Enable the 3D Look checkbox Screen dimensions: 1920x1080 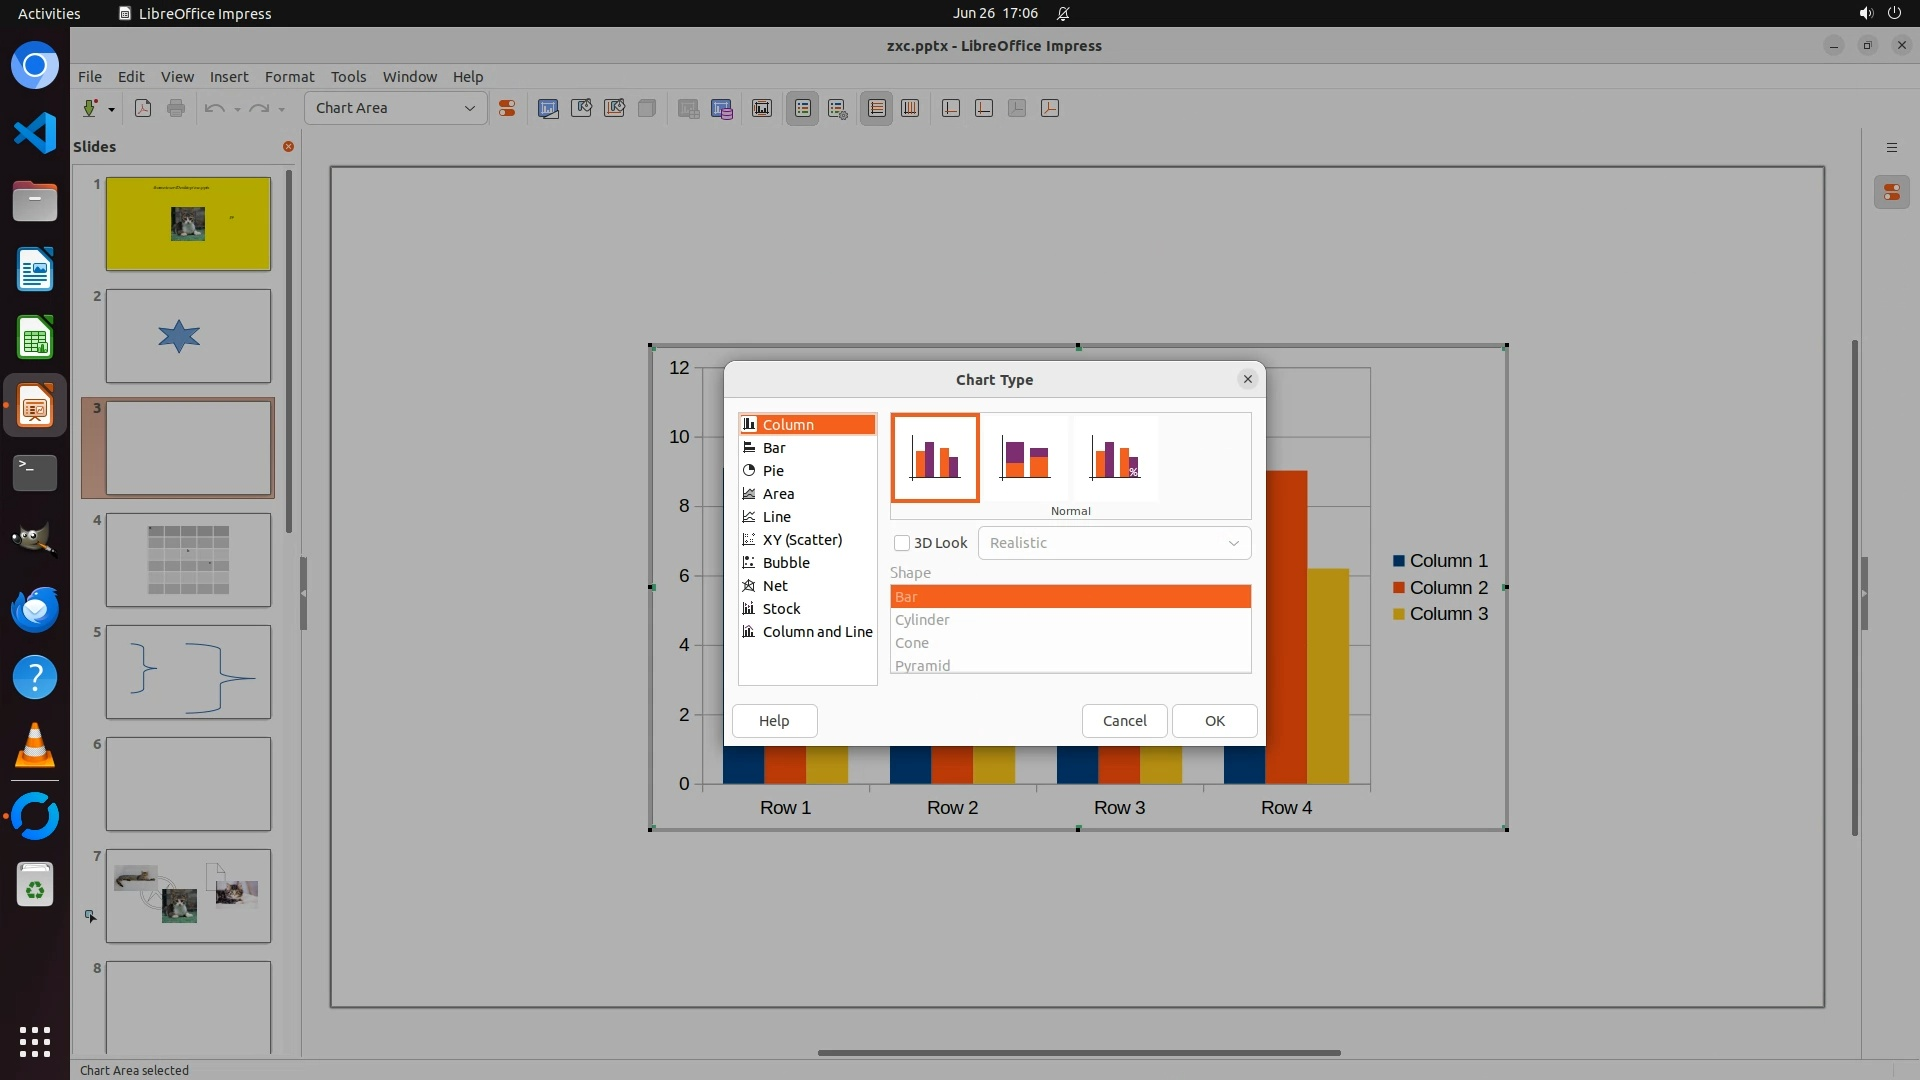click(902, 543)
